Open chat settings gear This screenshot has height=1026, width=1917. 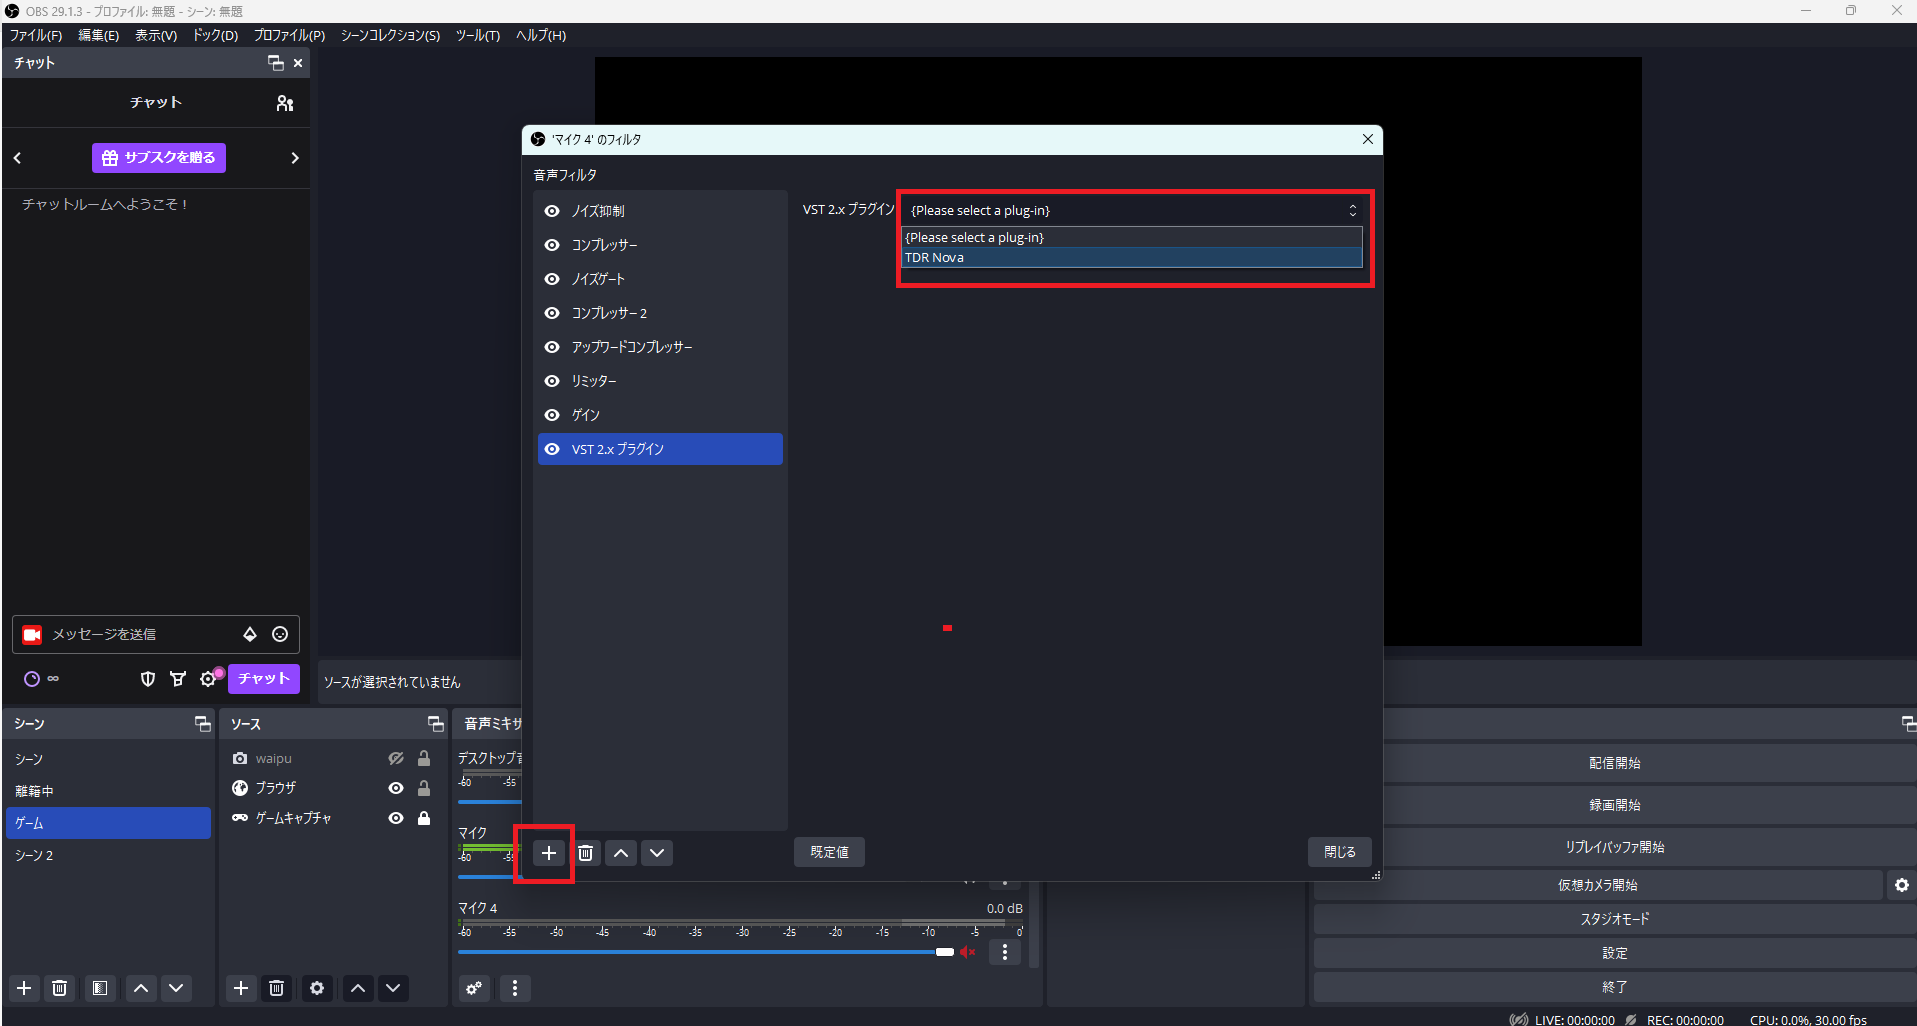[208, 679]
